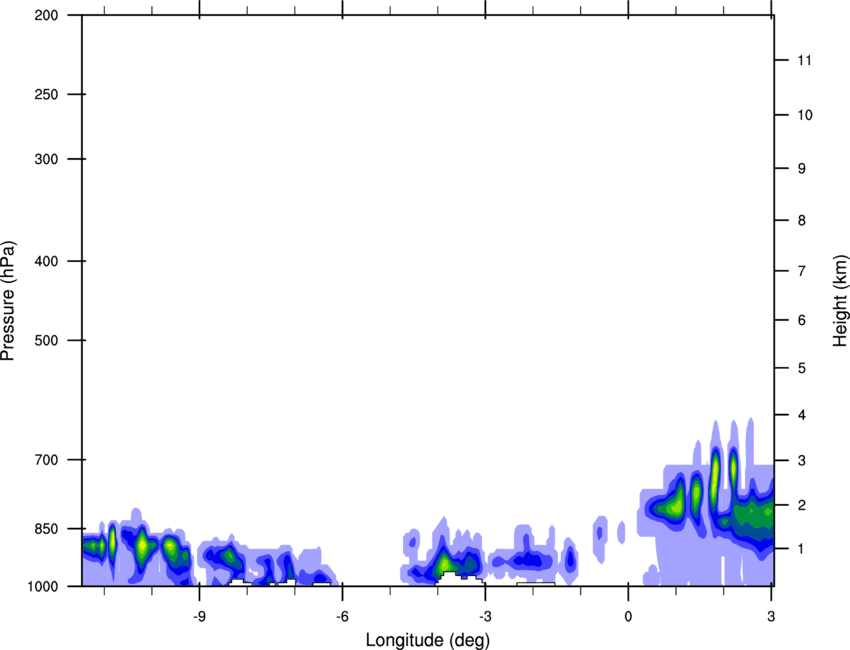The image size is (850, 650).
Task: Click the "Height (km)" axis label
Action: (x=840, y=300)
